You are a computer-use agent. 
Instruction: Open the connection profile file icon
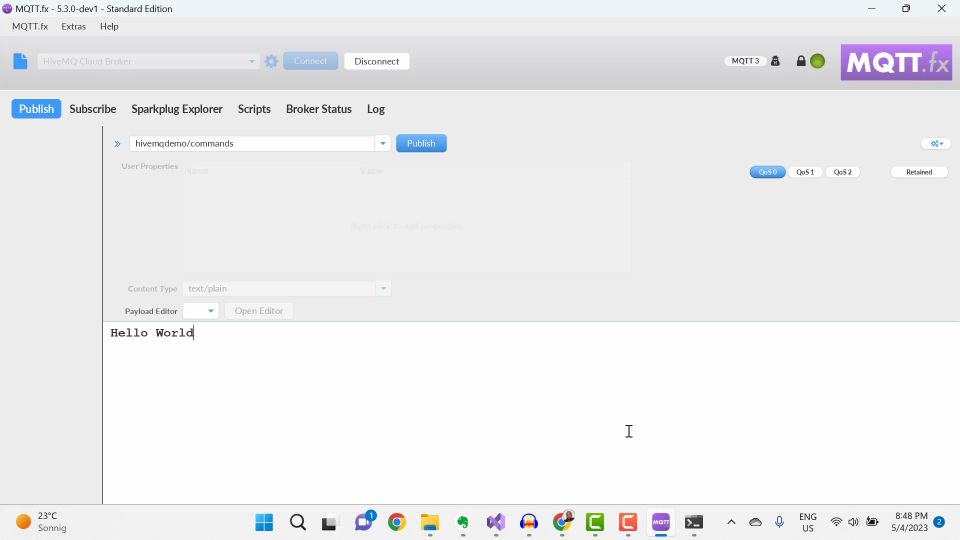pyautogui.click(x=20, y=61)
